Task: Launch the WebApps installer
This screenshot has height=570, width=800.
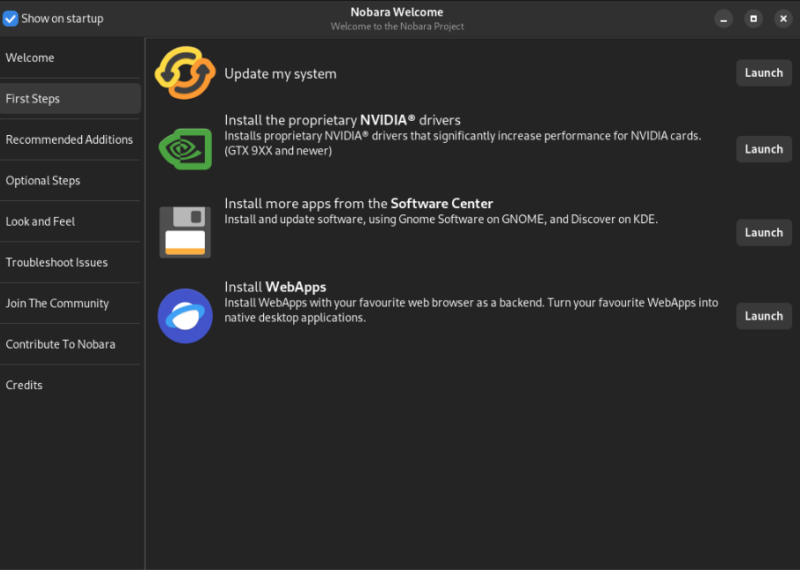Action: (764, 316)
